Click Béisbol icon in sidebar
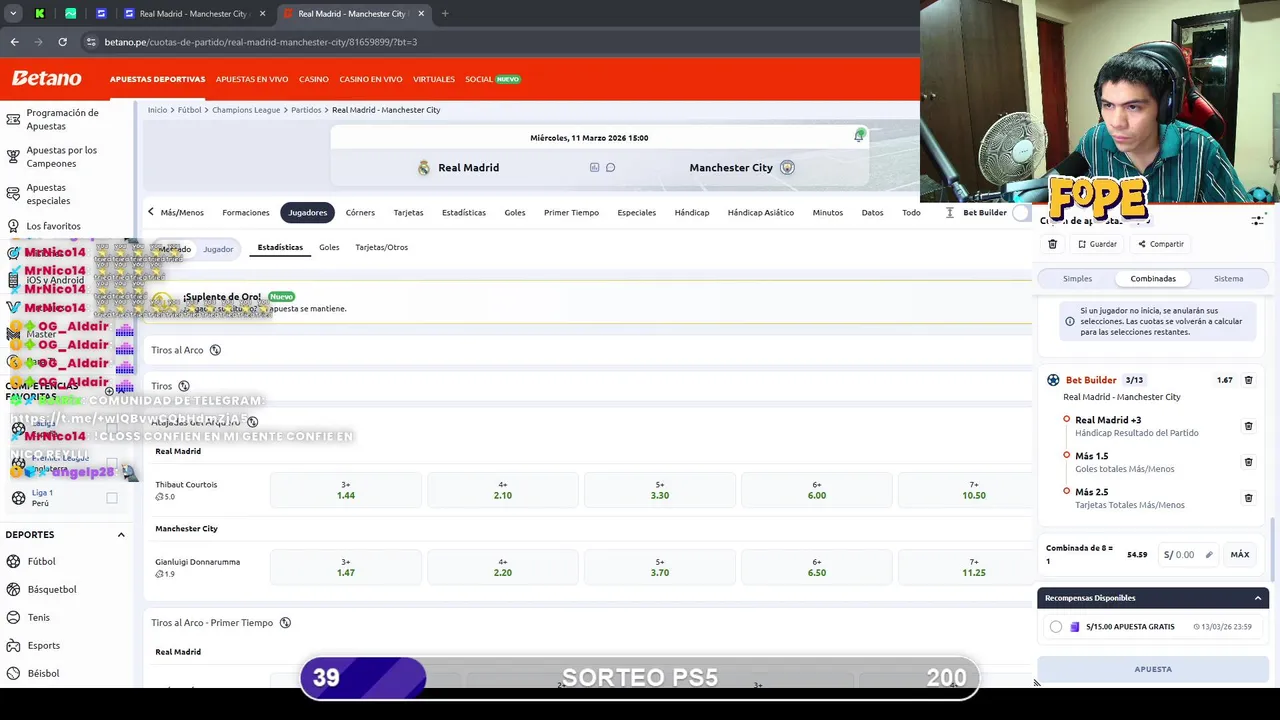 (13, 674)
